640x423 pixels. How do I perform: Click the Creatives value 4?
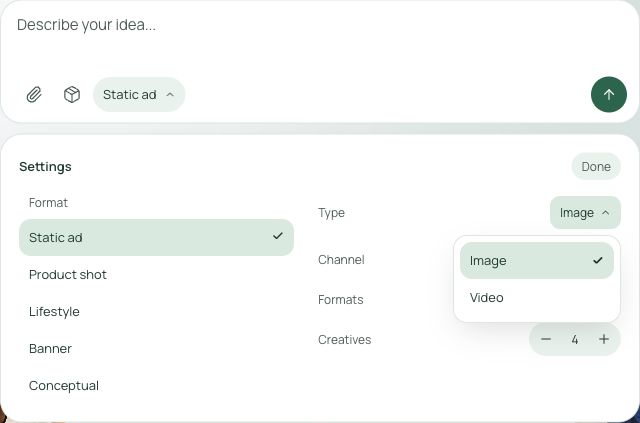(575, 340)
